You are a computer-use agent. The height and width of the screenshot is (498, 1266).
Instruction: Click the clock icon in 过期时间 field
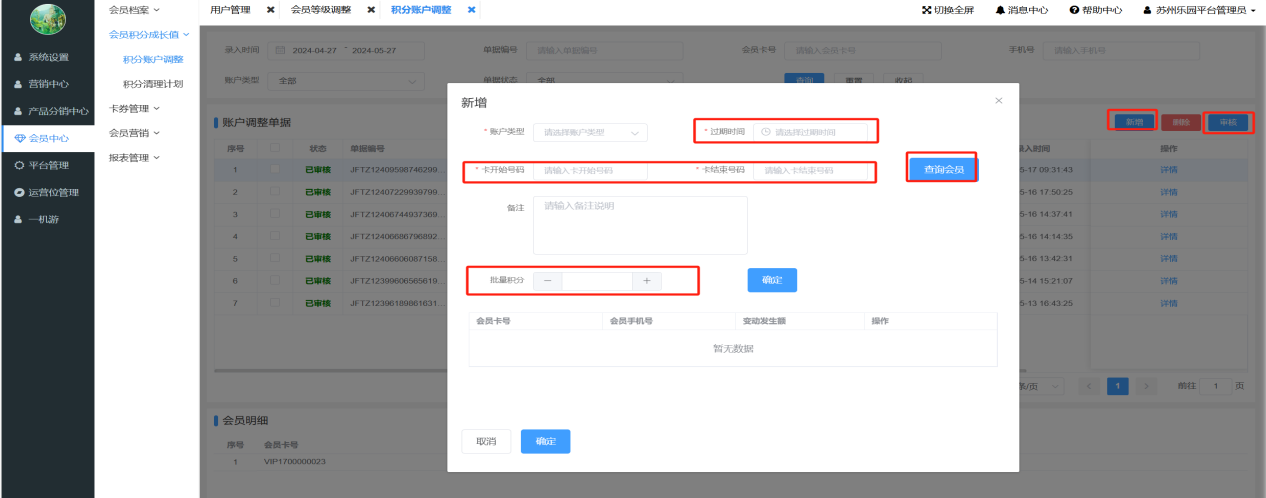(x=766, y=132)
